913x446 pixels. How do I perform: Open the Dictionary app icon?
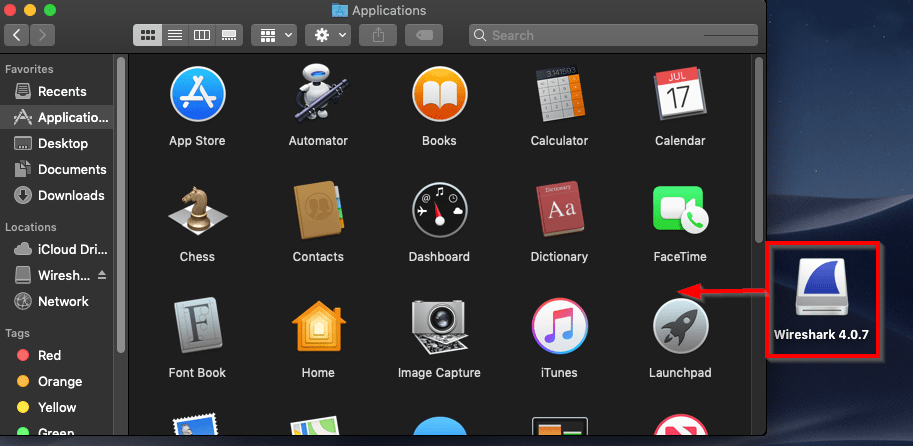coord(560,209)
